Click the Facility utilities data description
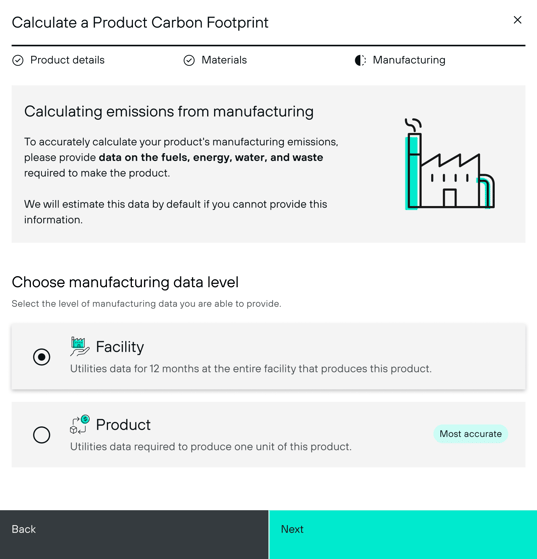Viewport: 537px width, 559px height. pos(251,369)
